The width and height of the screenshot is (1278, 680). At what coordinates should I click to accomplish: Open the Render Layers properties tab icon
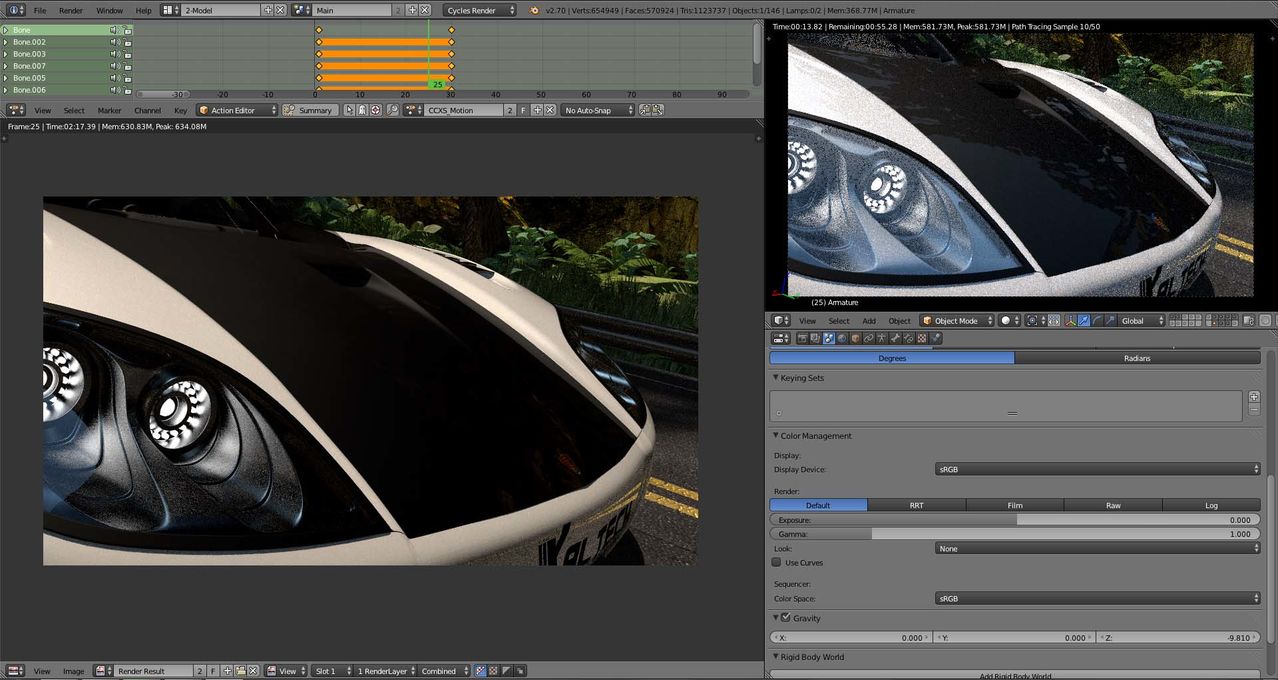click(x=815, y=338)
